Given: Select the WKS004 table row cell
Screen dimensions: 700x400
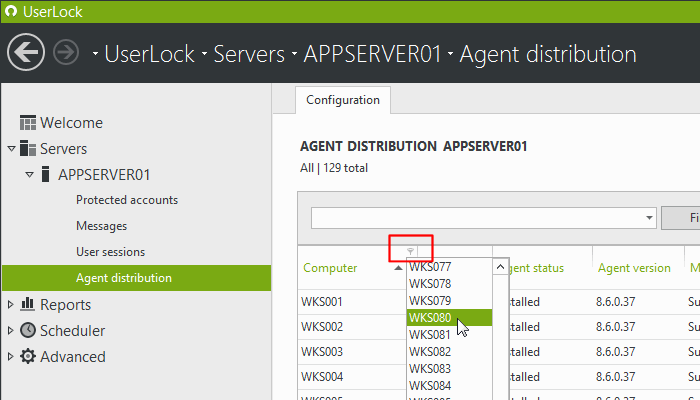Looking at the screenshot, I should (321, 377).
